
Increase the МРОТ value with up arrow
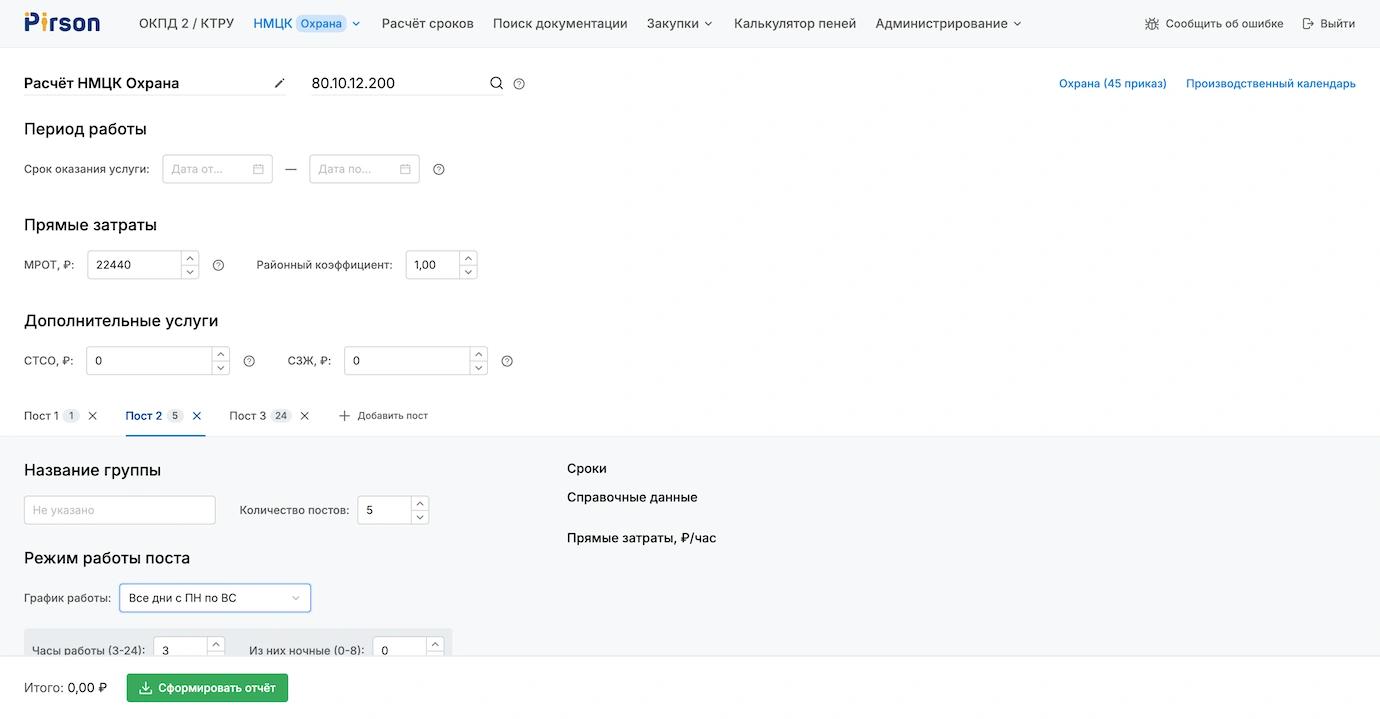[x=190, y=259]
